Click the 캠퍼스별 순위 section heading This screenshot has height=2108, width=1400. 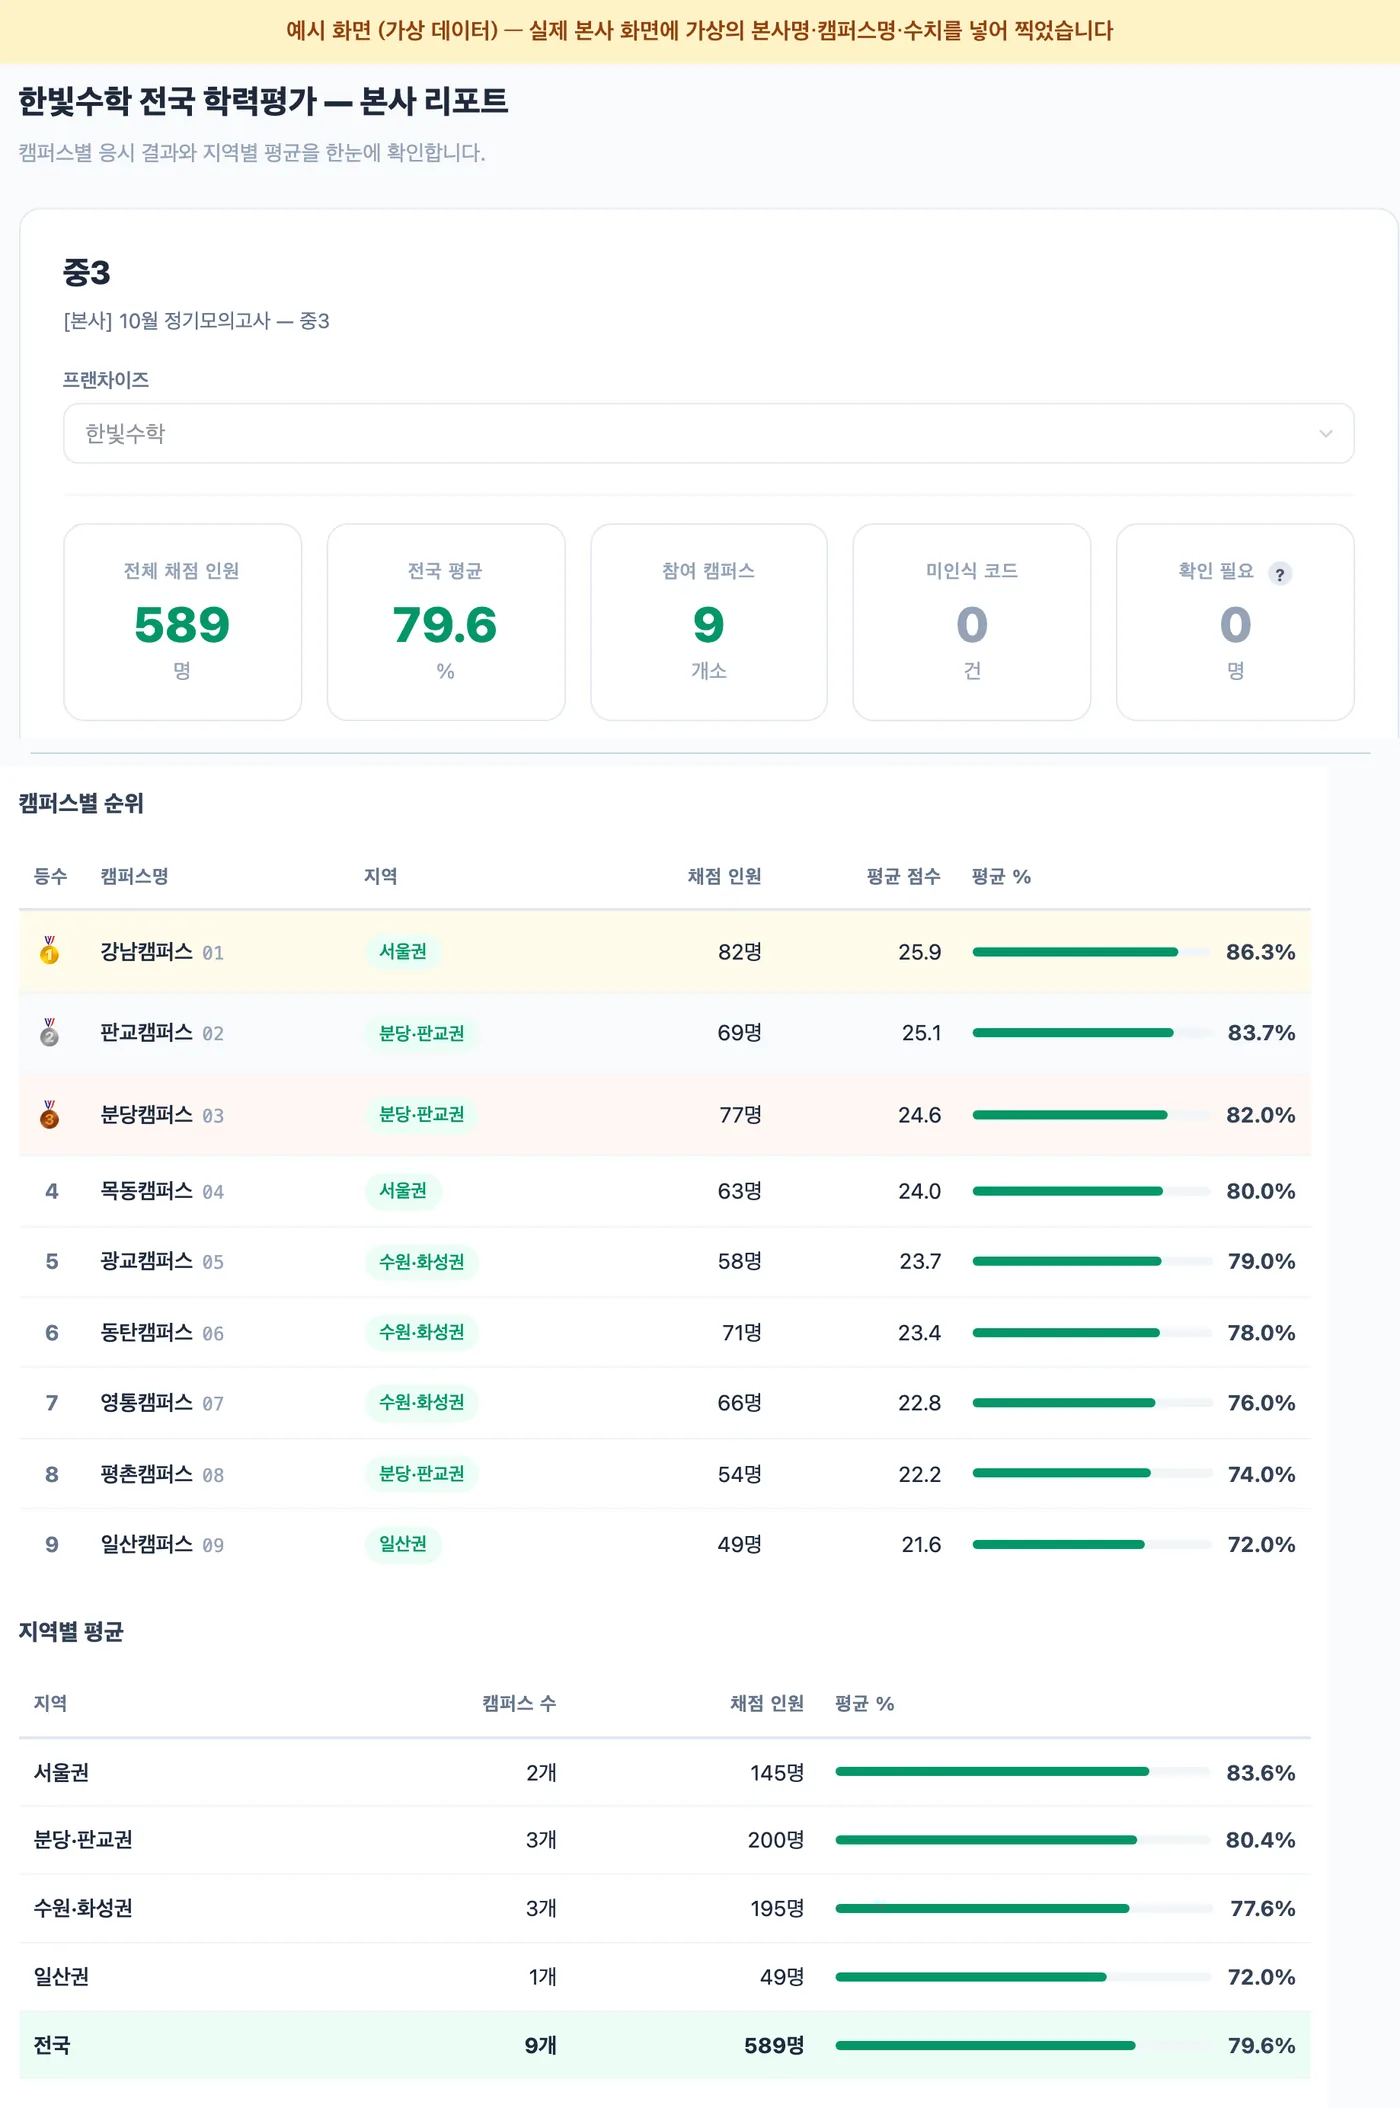click(x=81, y=803)
